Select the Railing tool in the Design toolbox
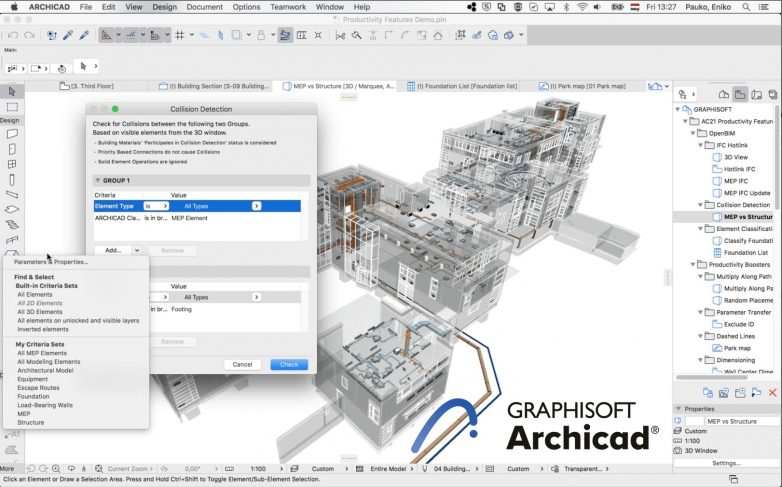Viewport: 782px width, 487px height. (12, 240)
